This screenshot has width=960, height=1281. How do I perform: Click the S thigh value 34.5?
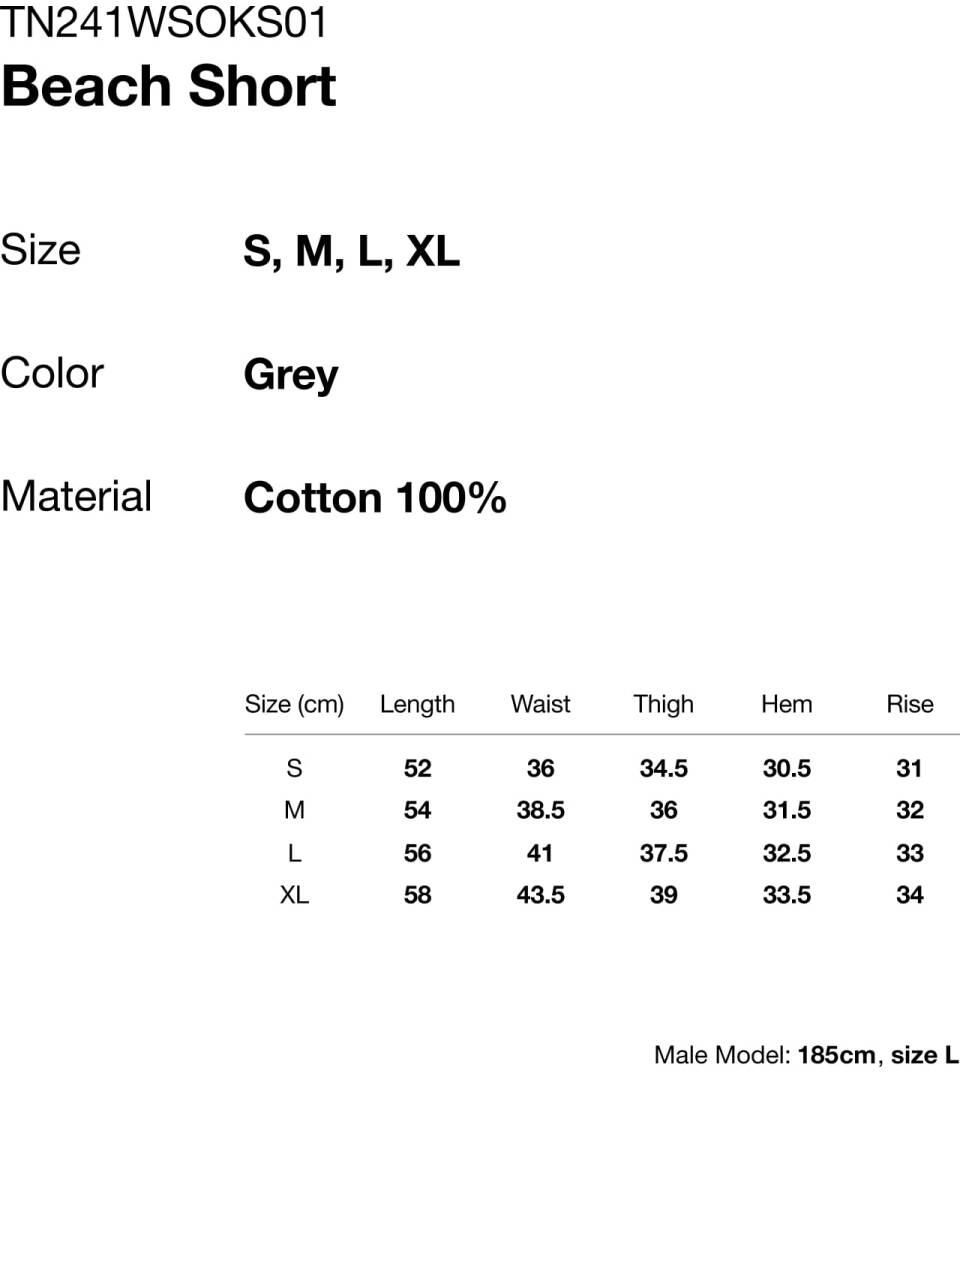pyautogui.click(x=663, y=768)
